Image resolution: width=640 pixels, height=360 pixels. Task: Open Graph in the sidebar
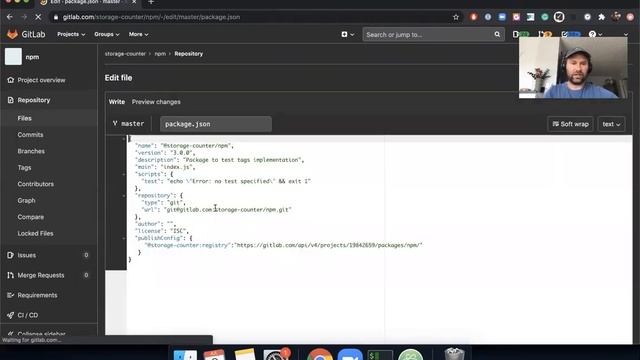(26, 200)
